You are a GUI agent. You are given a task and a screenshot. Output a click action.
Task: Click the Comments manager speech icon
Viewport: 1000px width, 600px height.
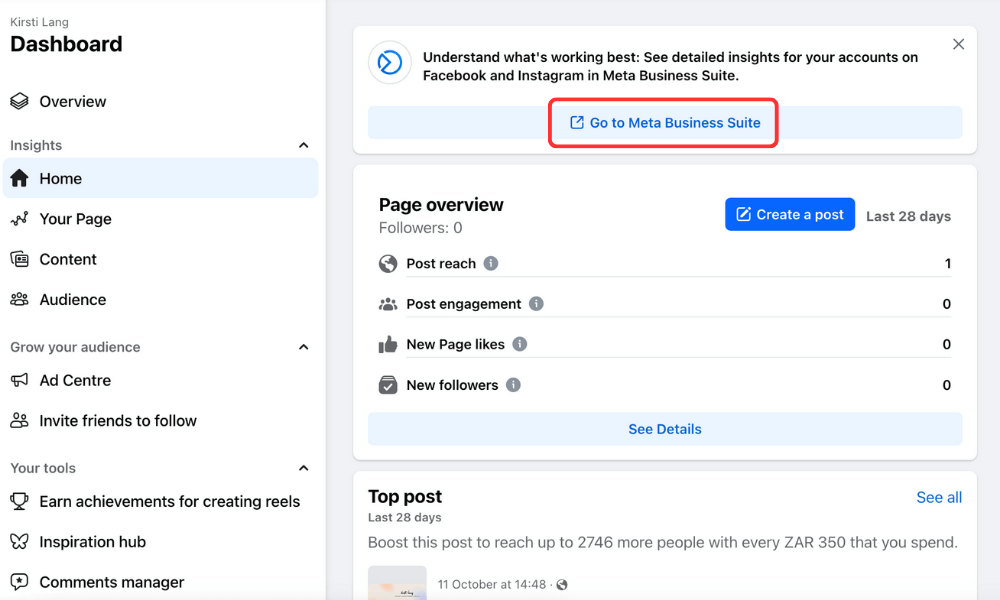pyautogui.click(x=19, y=581)
